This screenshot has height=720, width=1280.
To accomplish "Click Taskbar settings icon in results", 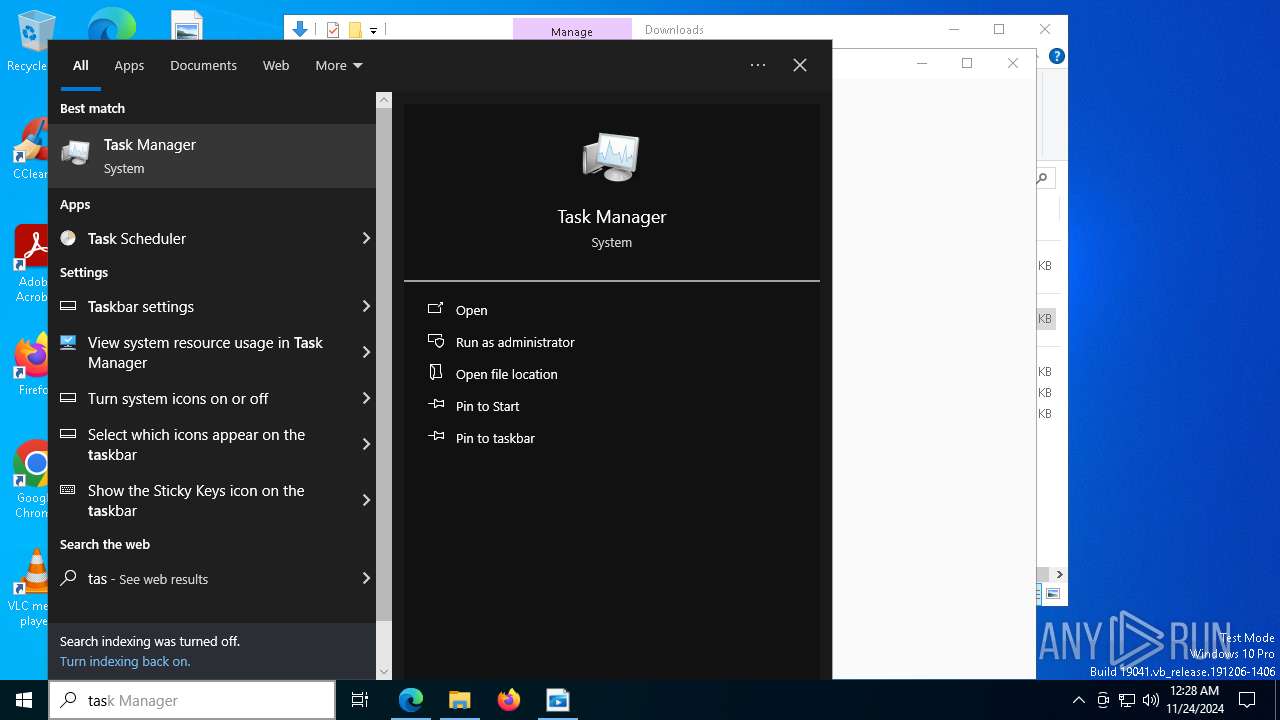I will pyautogui.click(x=68, y=306).
